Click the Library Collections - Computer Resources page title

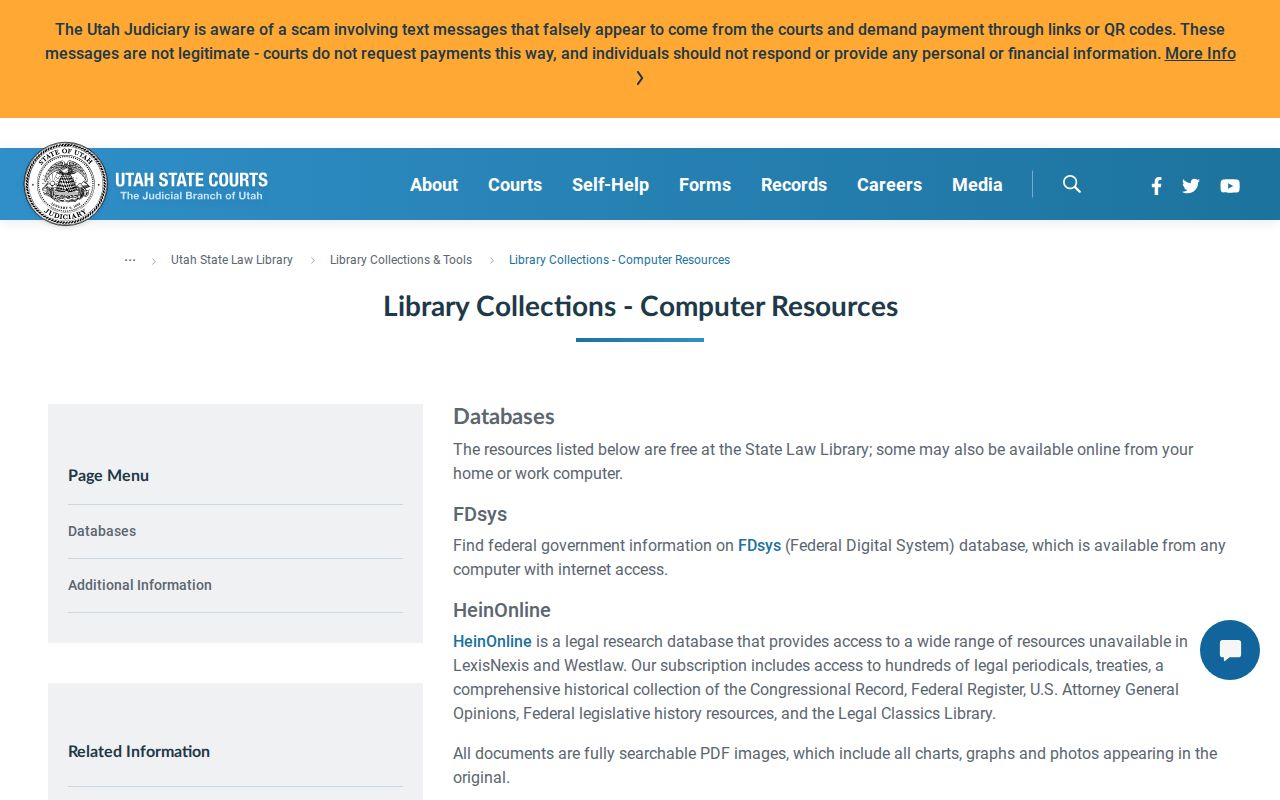[x=640, y=306]
